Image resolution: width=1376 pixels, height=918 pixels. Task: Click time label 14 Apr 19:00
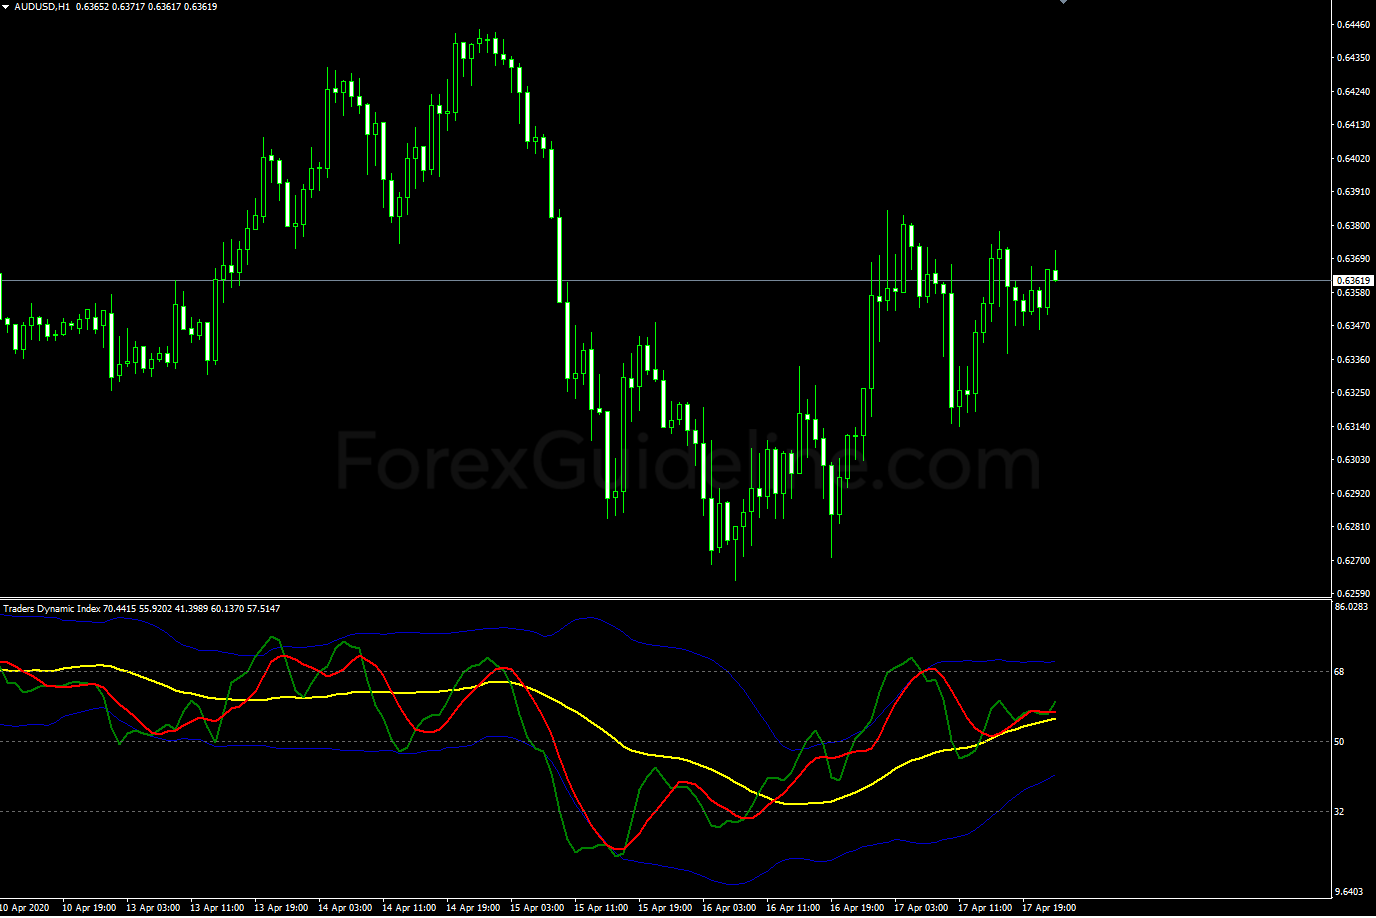pyautogui.click(x=473, y=908)
